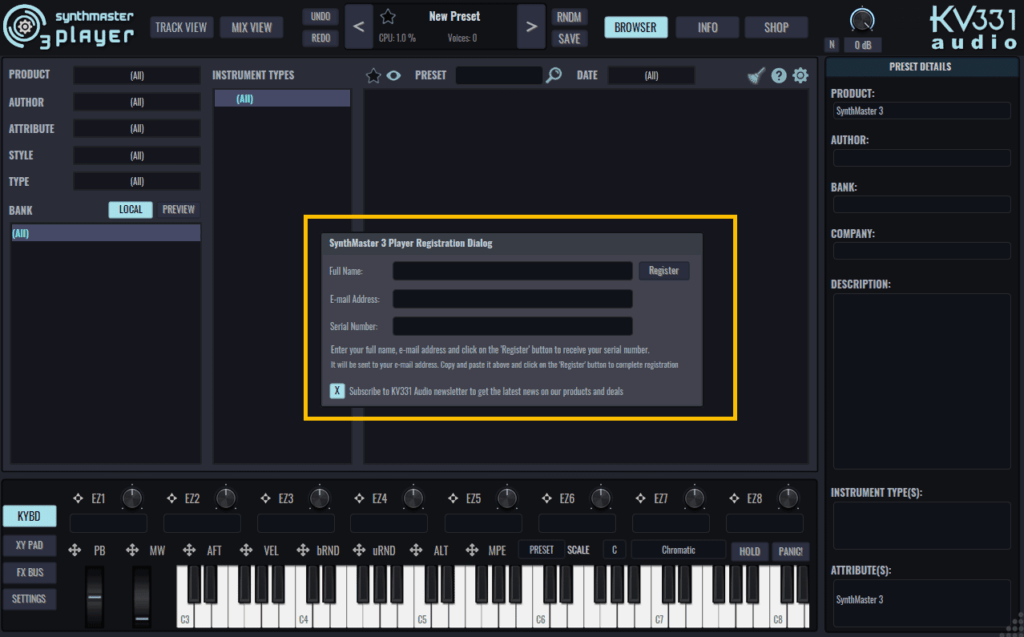Open the TYPE filter dropdown
Screen dimensions: 1024x637
pos(136,182)
